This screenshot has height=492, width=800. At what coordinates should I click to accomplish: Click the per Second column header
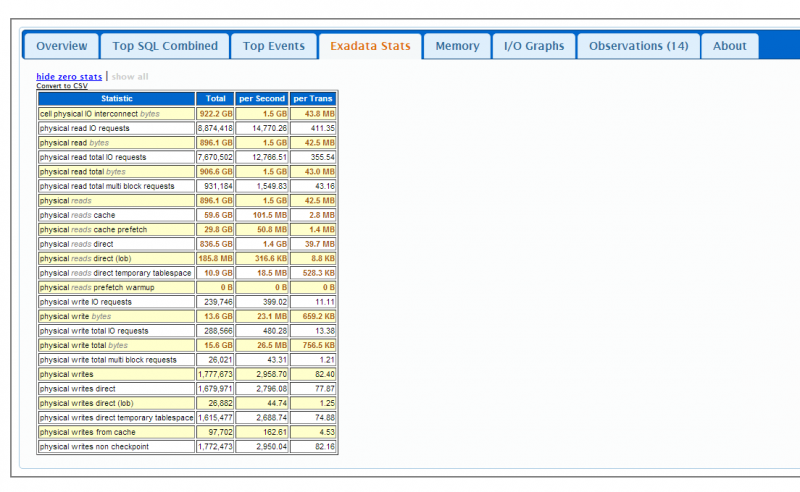pyautogui.click(x=262, y=99)
